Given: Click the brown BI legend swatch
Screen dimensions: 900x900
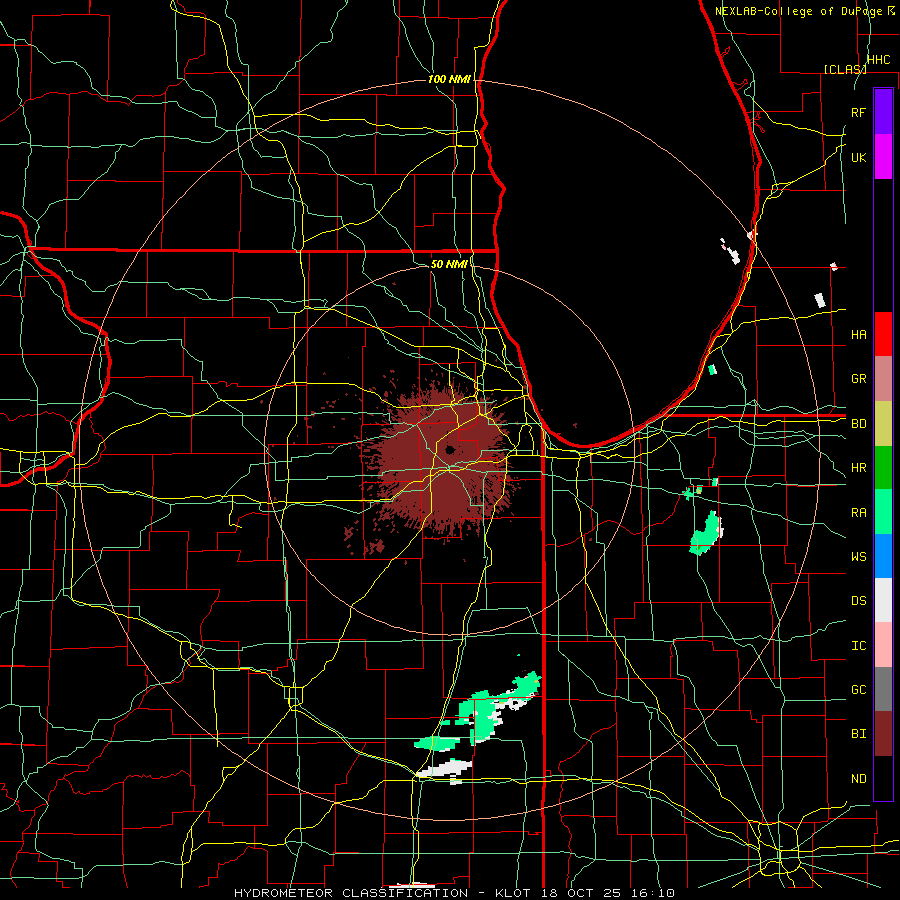Looking at the screenshot, I should tap(883, 734).
